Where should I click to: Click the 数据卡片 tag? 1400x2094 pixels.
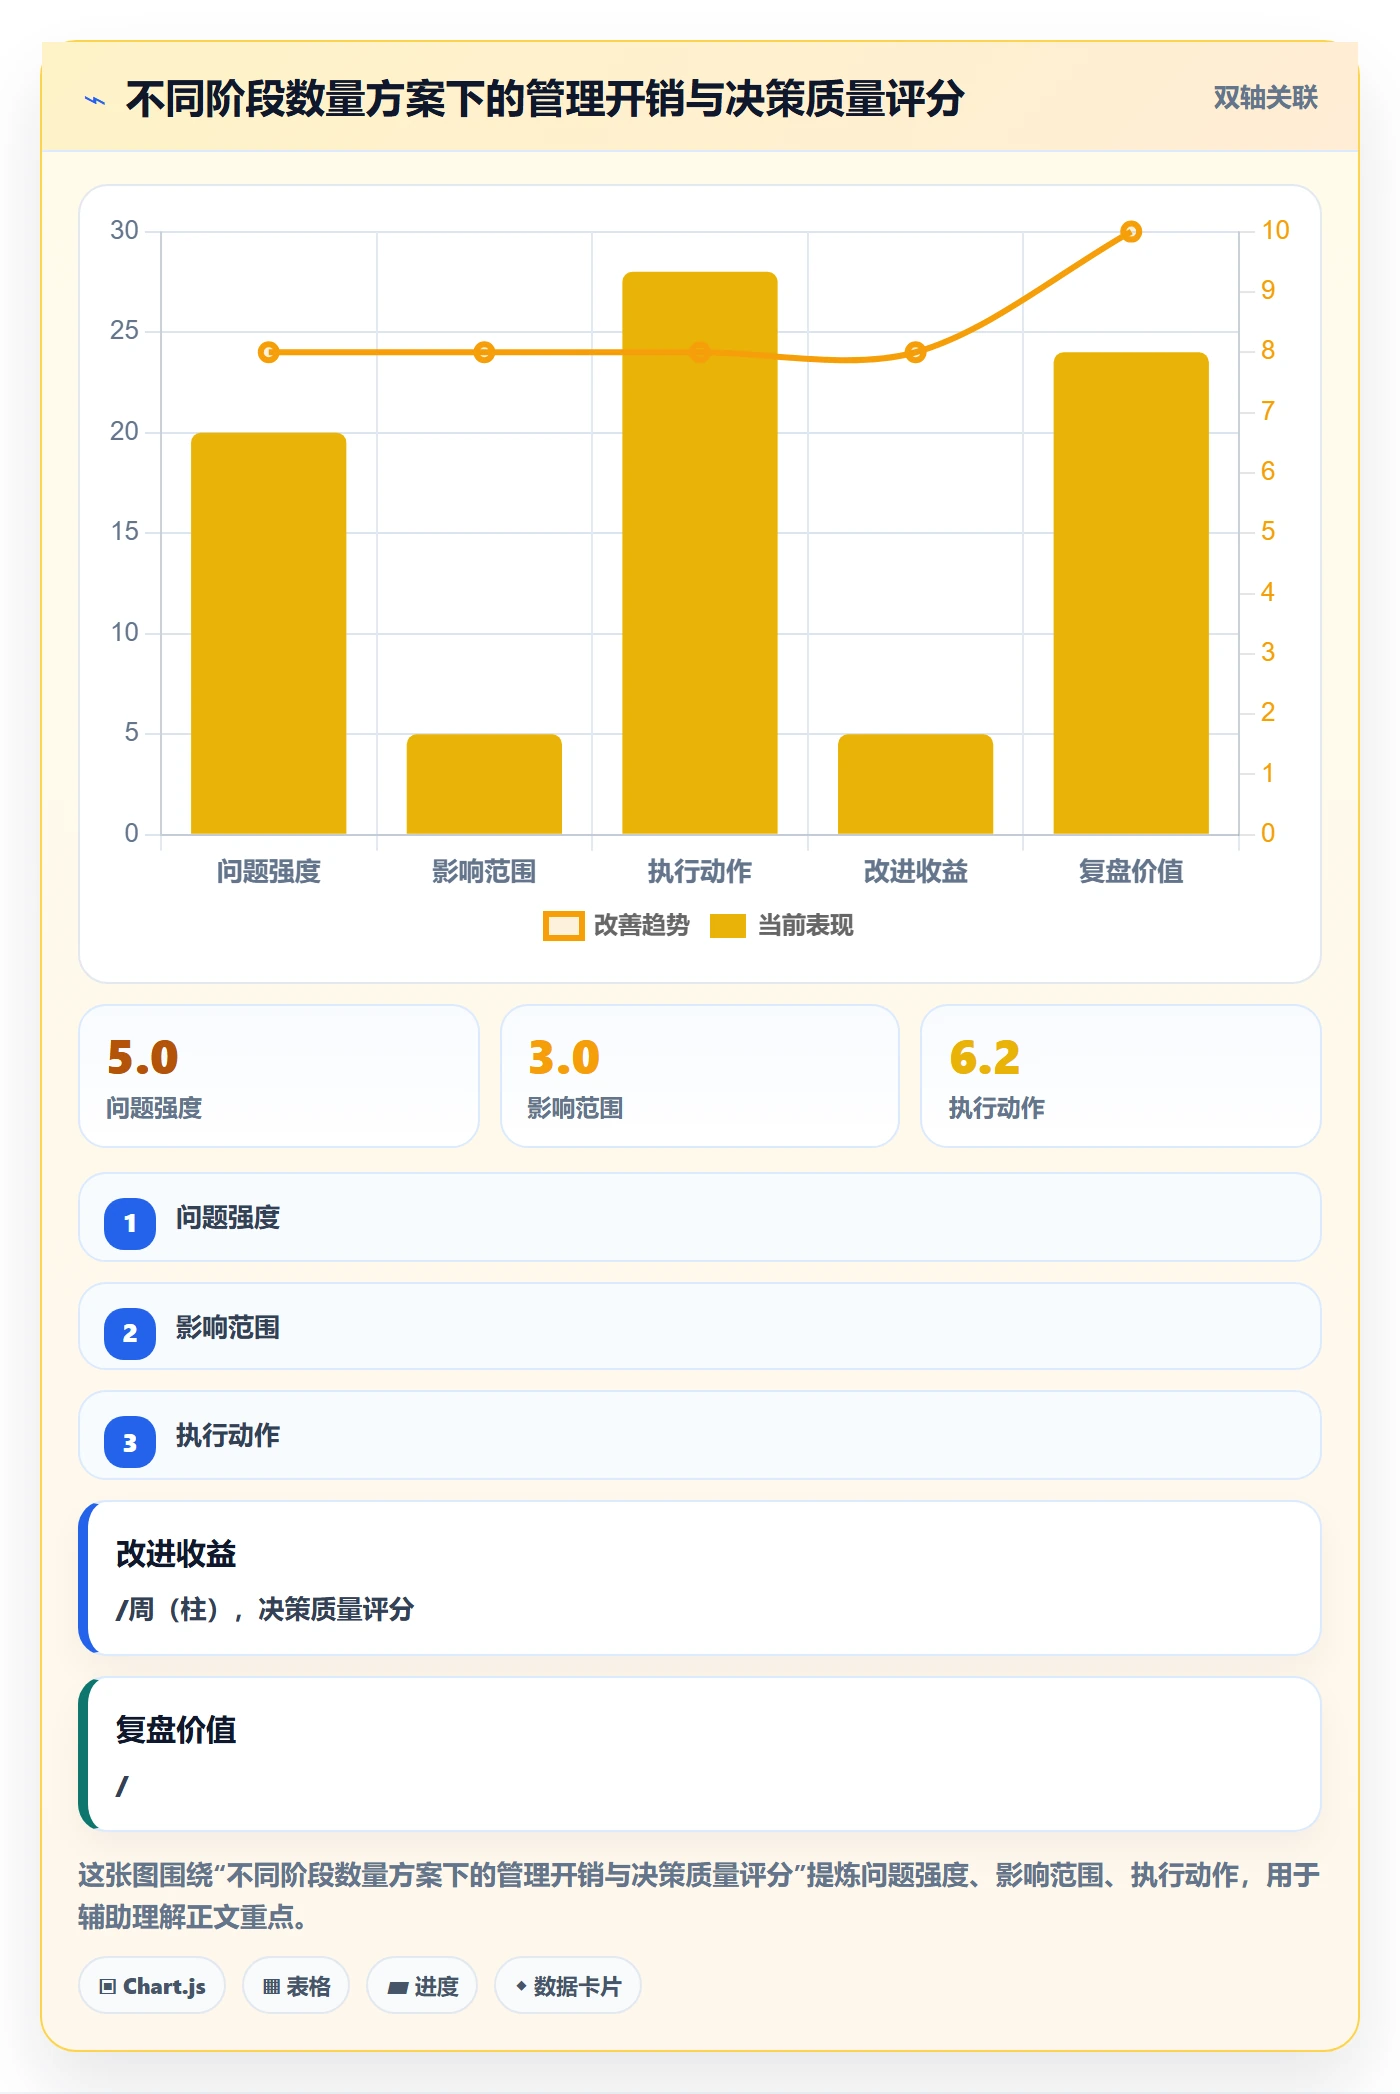click(568, 1986)
